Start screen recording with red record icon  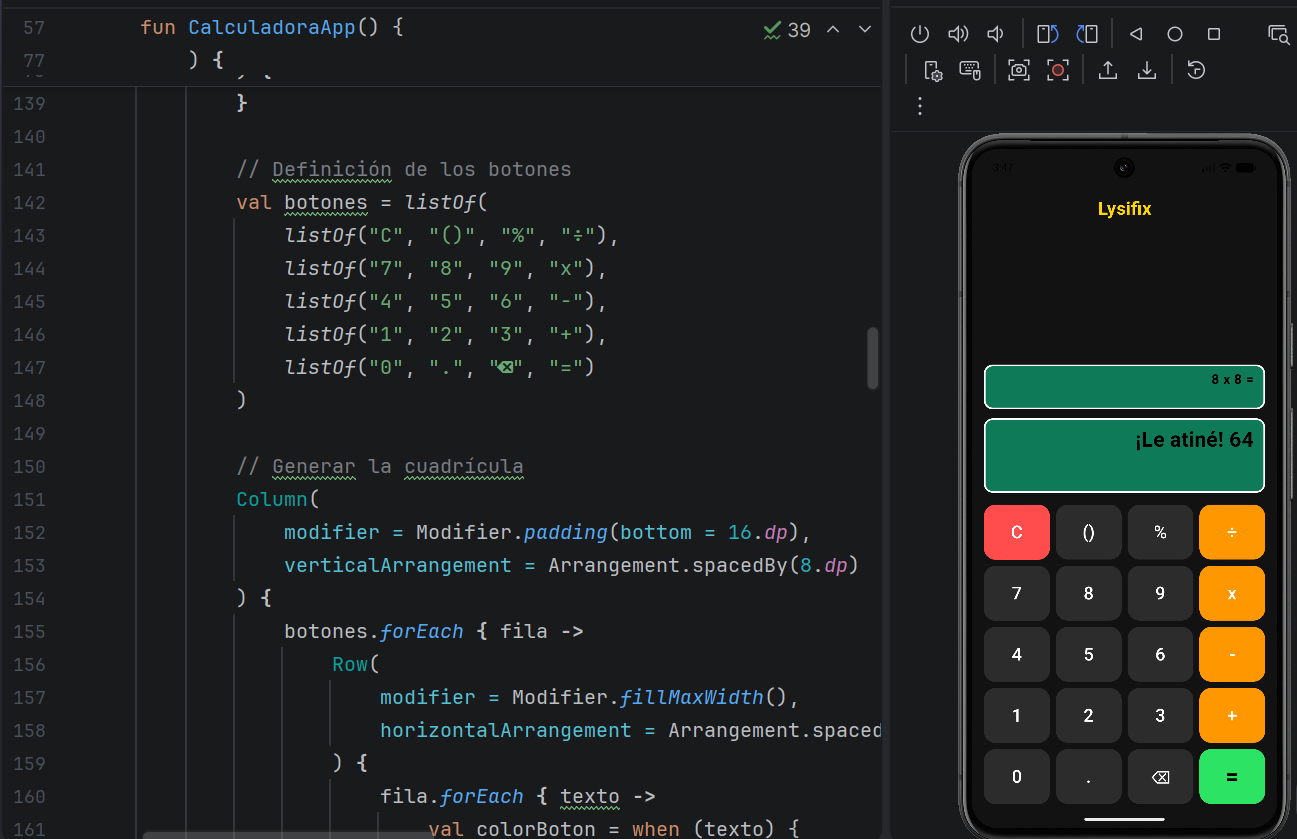(x=1058, y=70)
